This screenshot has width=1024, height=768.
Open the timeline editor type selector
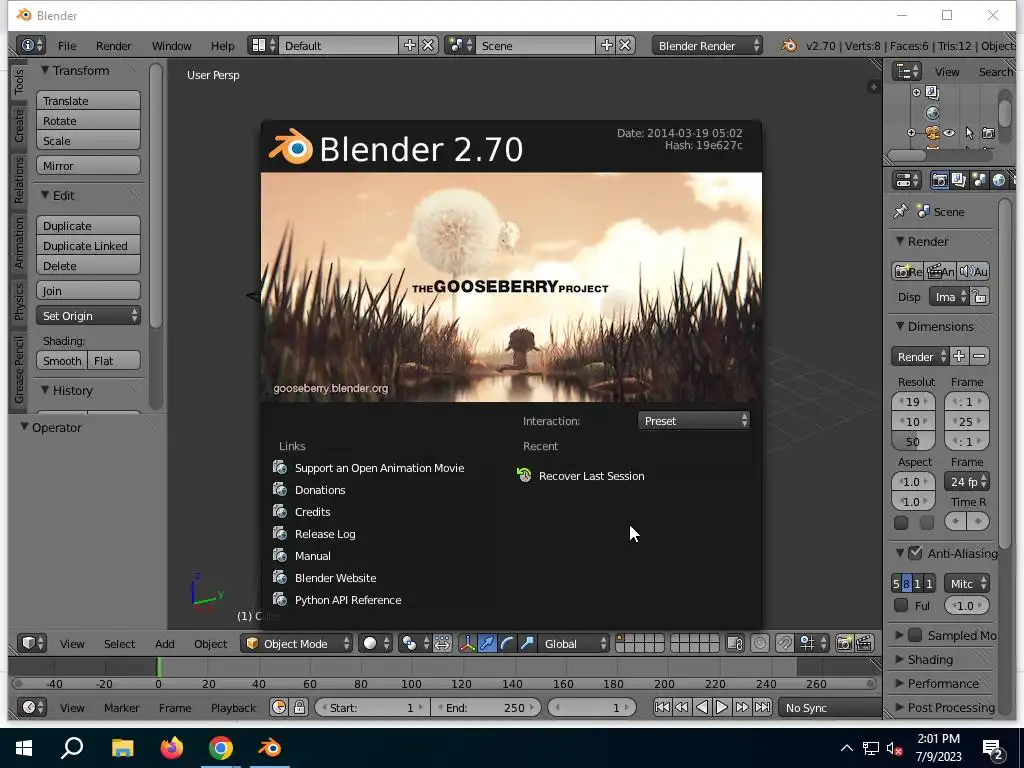pos(31,707)
